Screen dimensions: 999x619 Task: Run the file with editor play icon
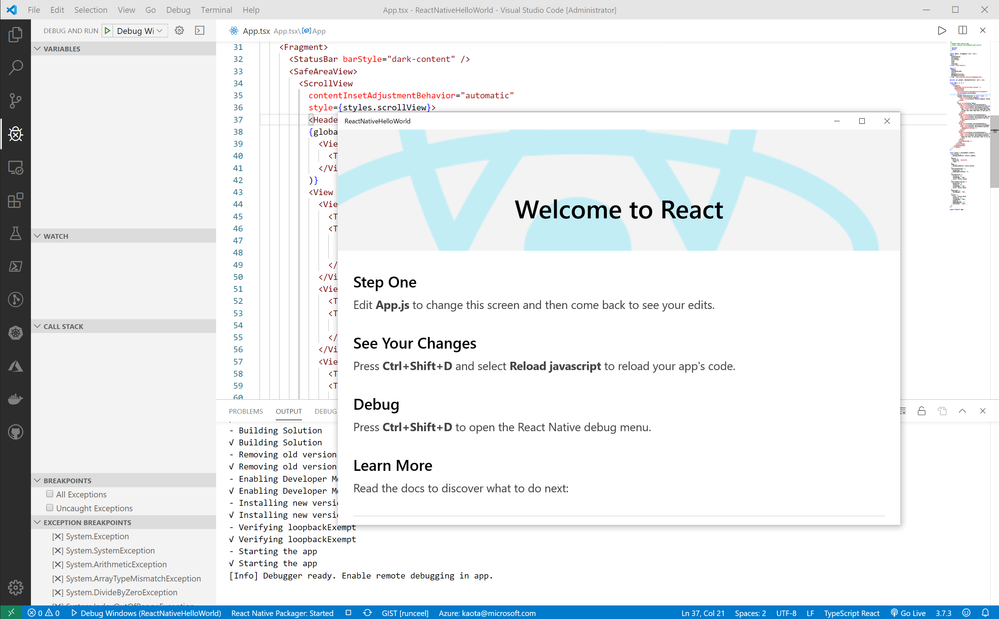click(x=942, y=31)
